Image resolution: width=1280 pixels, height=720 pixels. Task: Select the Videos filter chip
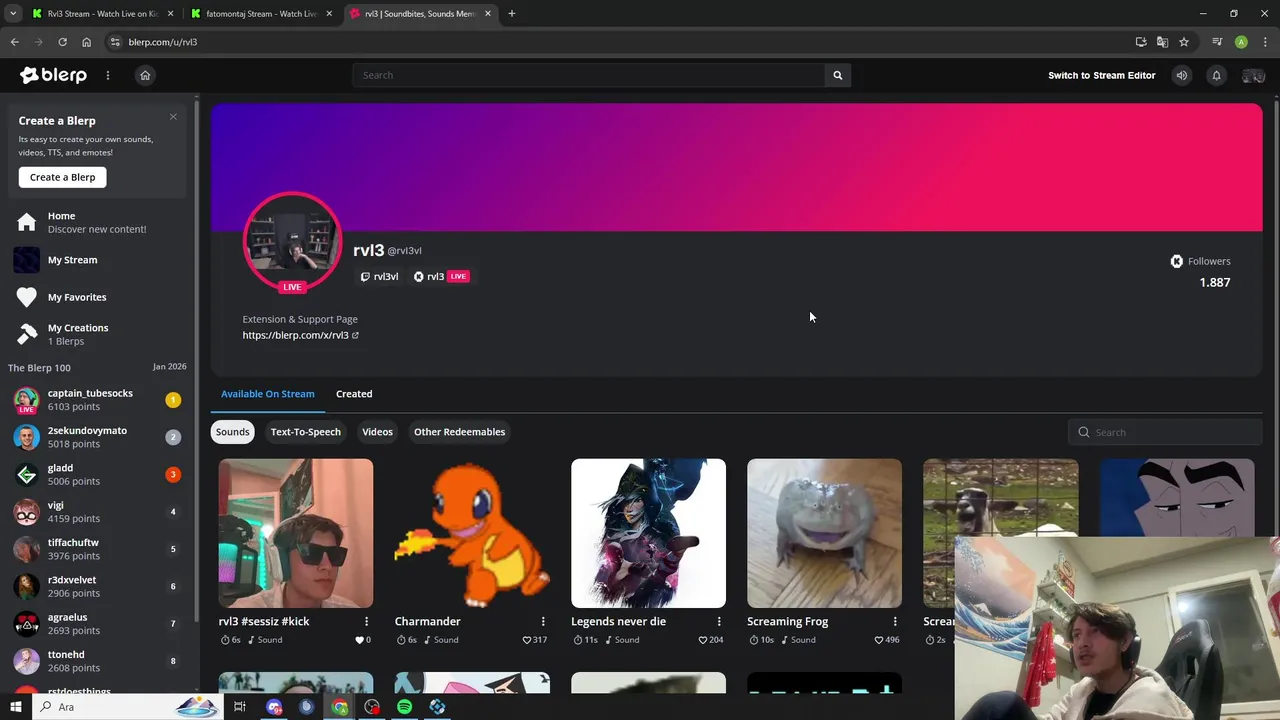(x=377, y=432)
